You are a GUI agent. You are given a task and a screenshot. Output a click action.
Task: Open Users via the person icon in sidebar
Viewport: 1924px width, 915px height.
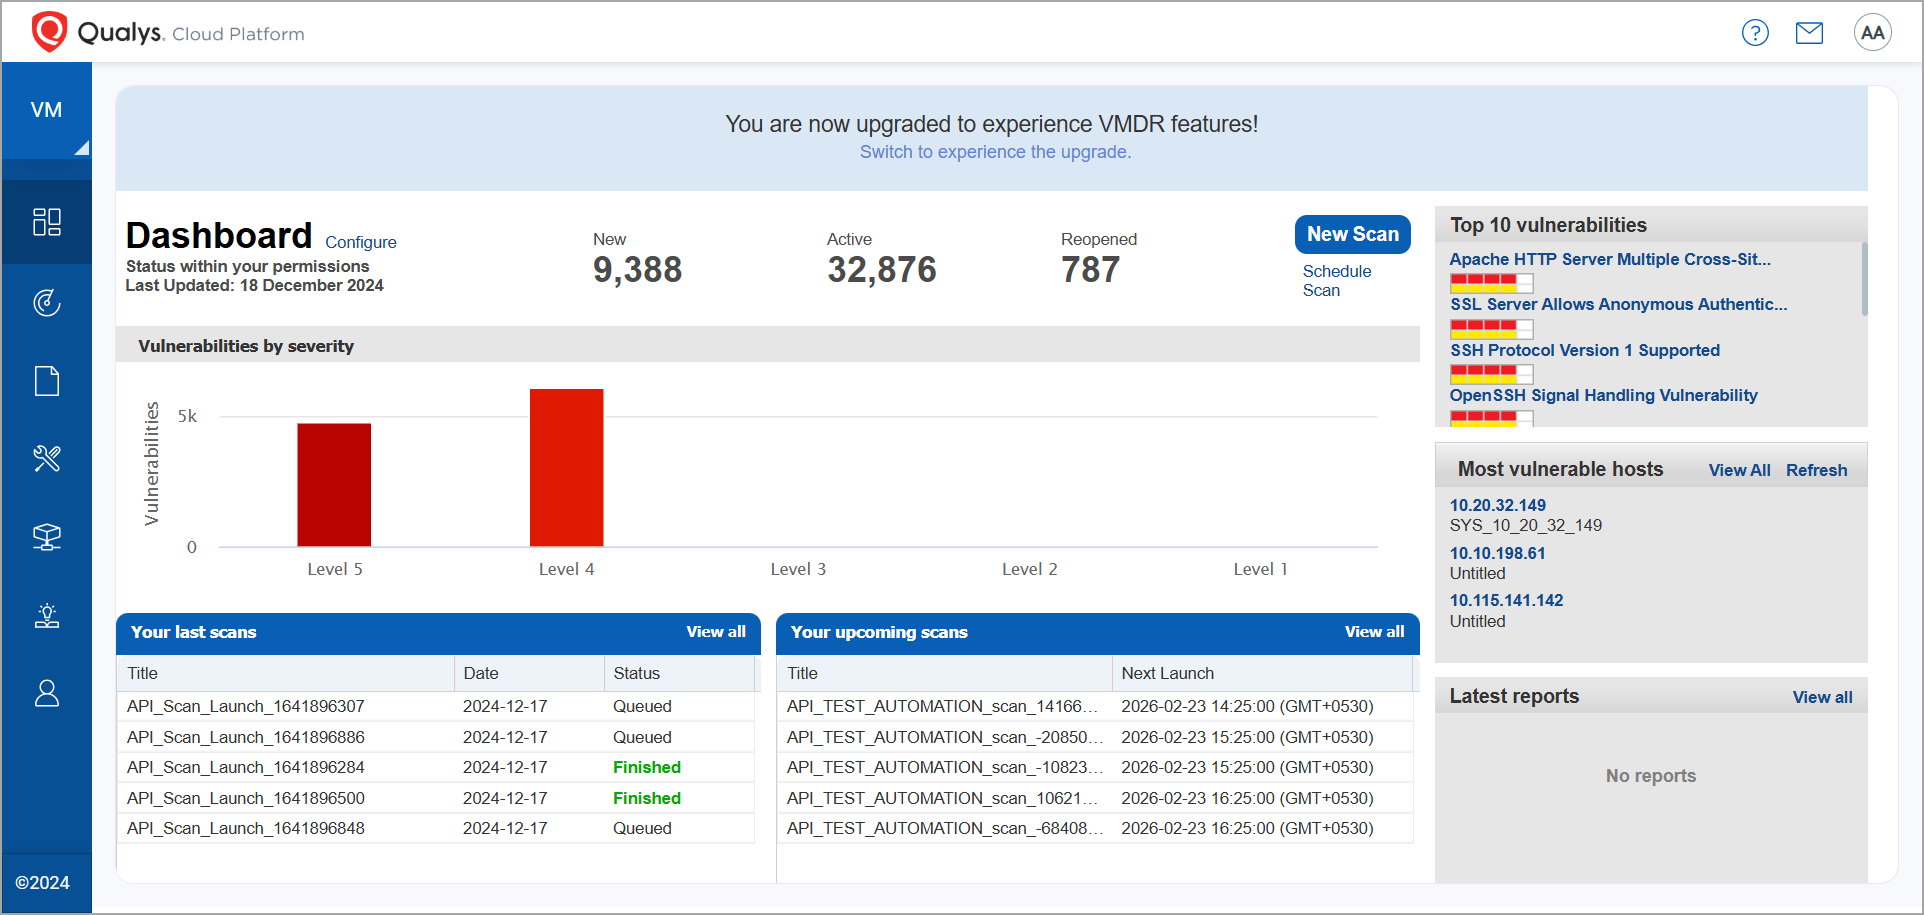click(x=46, y=693)
